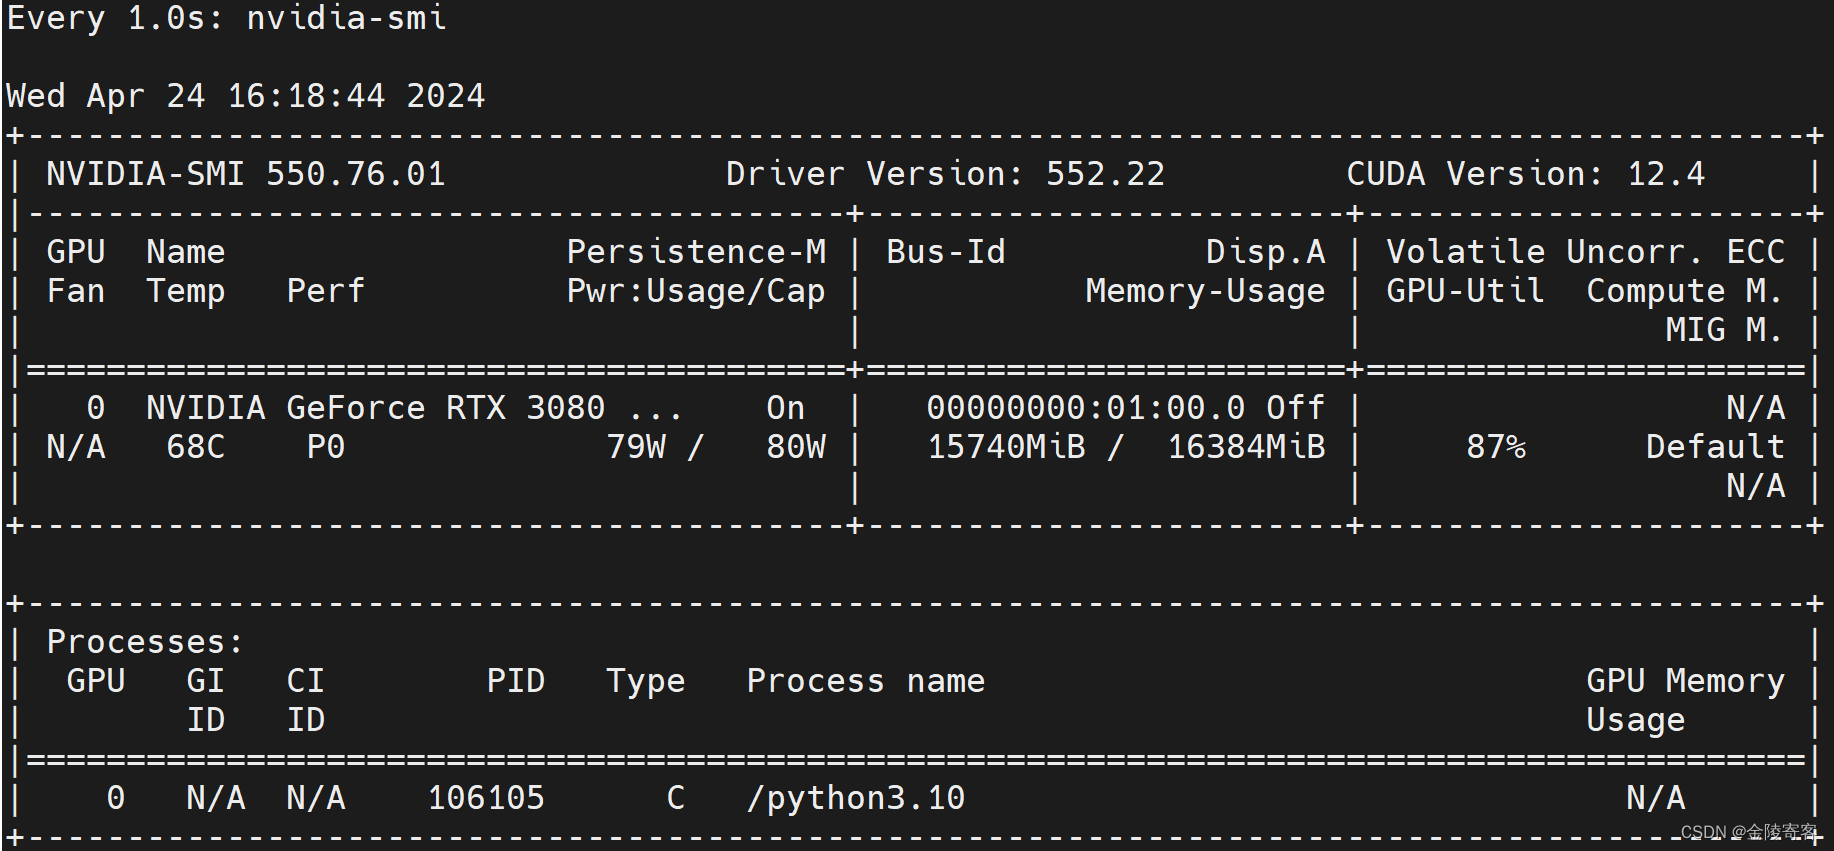Click the 'Temp' column header
The height and width of the screenshot is (851, 1834).
point(186,291)
